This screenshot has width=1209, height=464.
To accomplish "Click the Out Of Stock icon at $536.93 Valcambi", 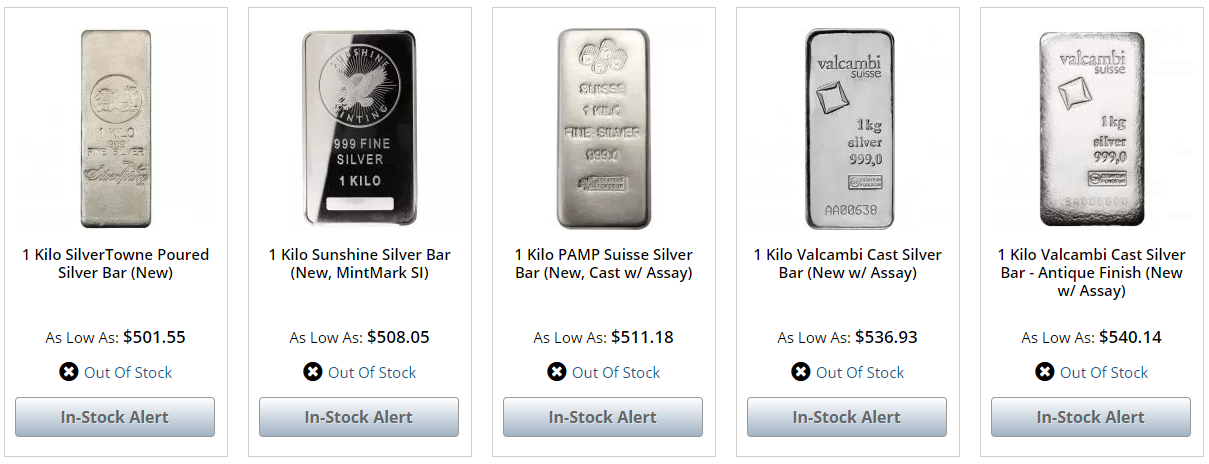I will pos(800,372).
